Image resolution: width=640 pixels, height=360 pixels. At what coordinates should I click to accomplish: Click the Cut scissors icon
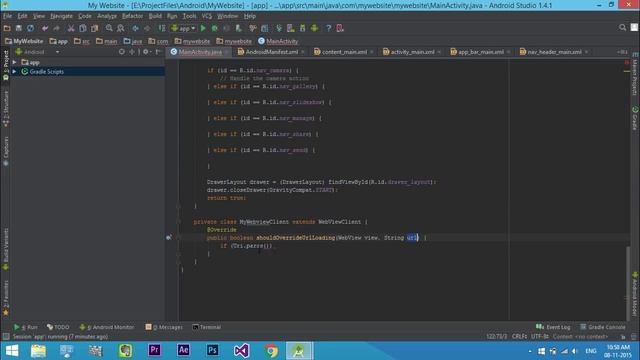(x=71, y=28)
